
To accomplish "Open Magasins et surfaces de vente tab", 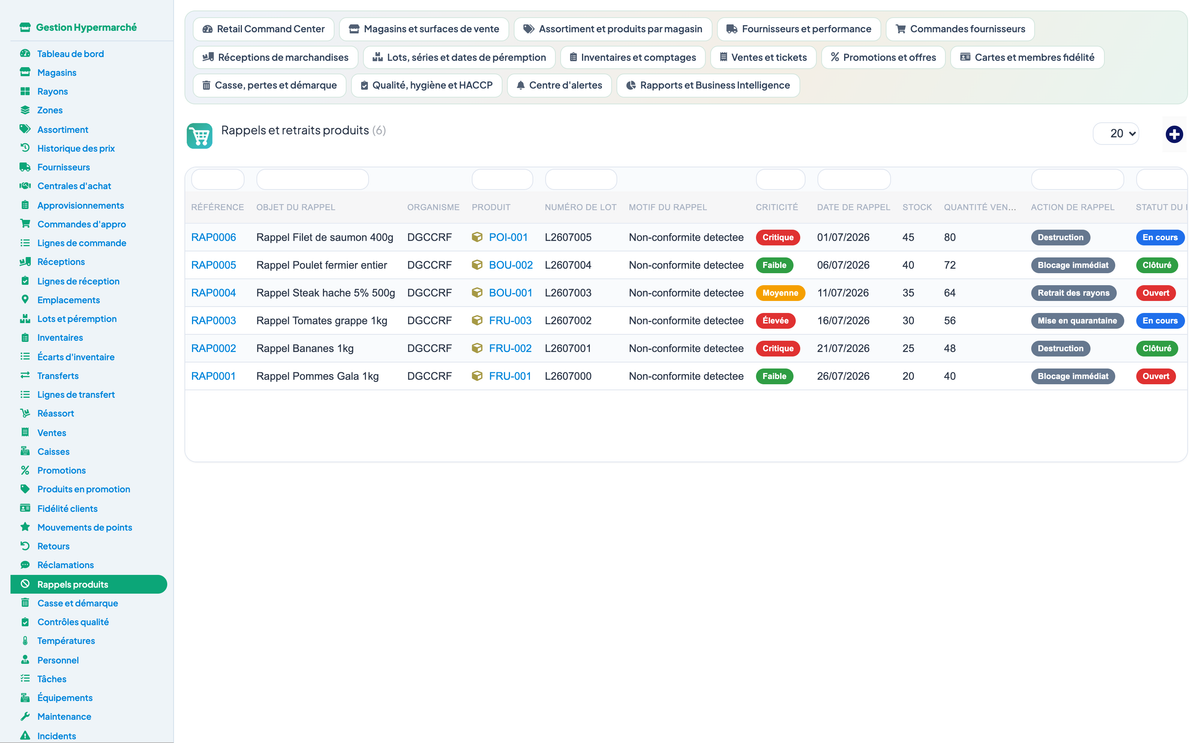I will click(424, 29).
